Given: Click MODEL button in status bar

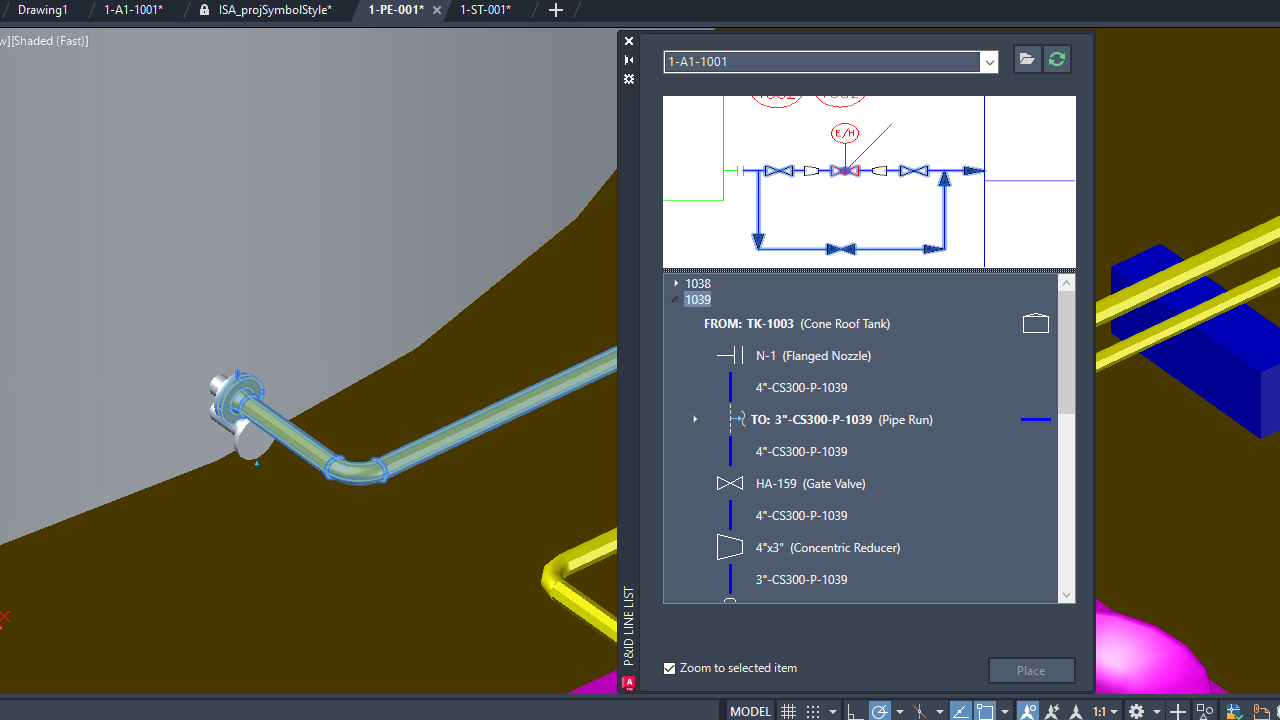Looking at the screenshot, I should tap(750, 711).
